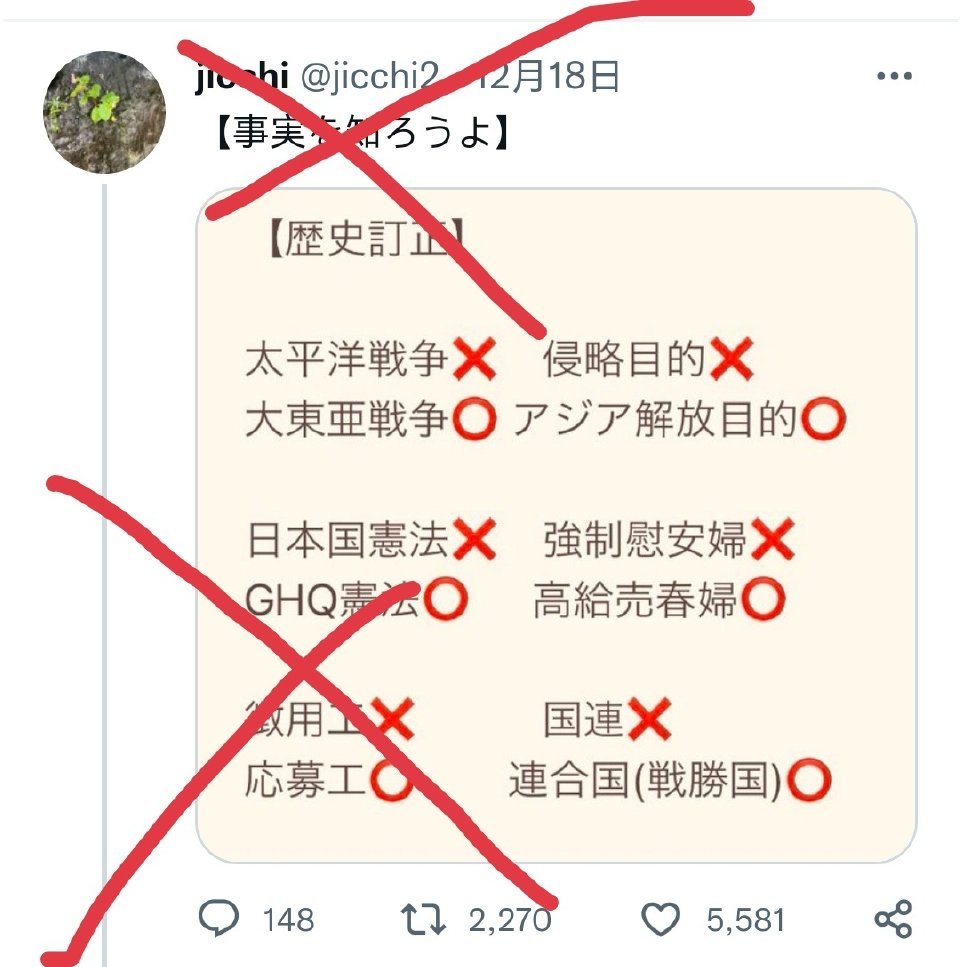
Task: Click the vertical thread line below avatar
Action: point(105,574)
